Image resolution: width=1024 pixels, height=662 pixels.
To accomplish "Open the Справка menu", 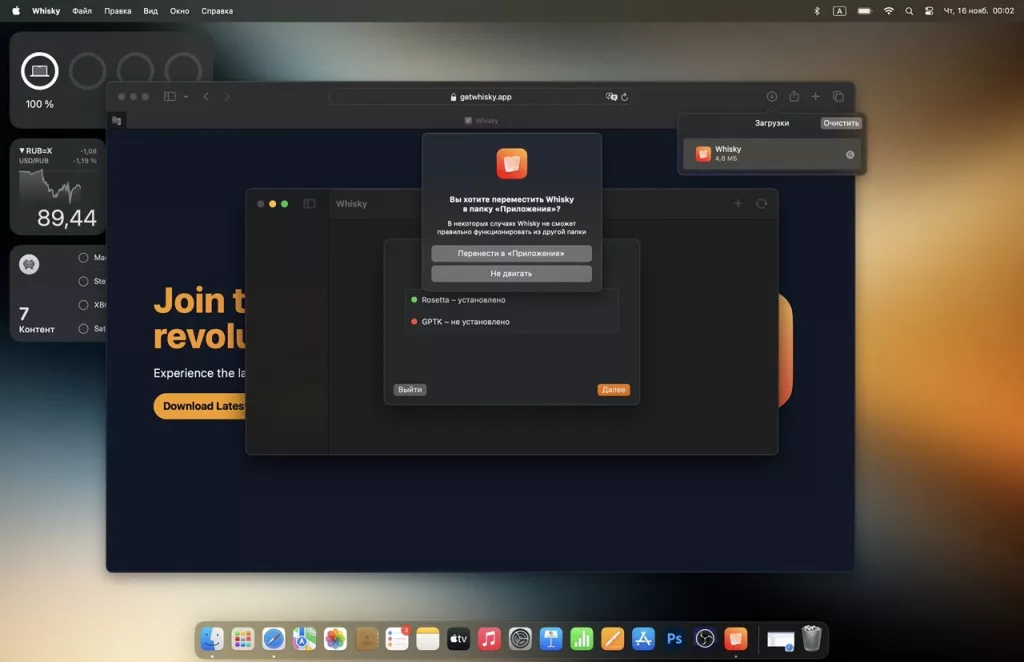I will [x=217, y=11].
